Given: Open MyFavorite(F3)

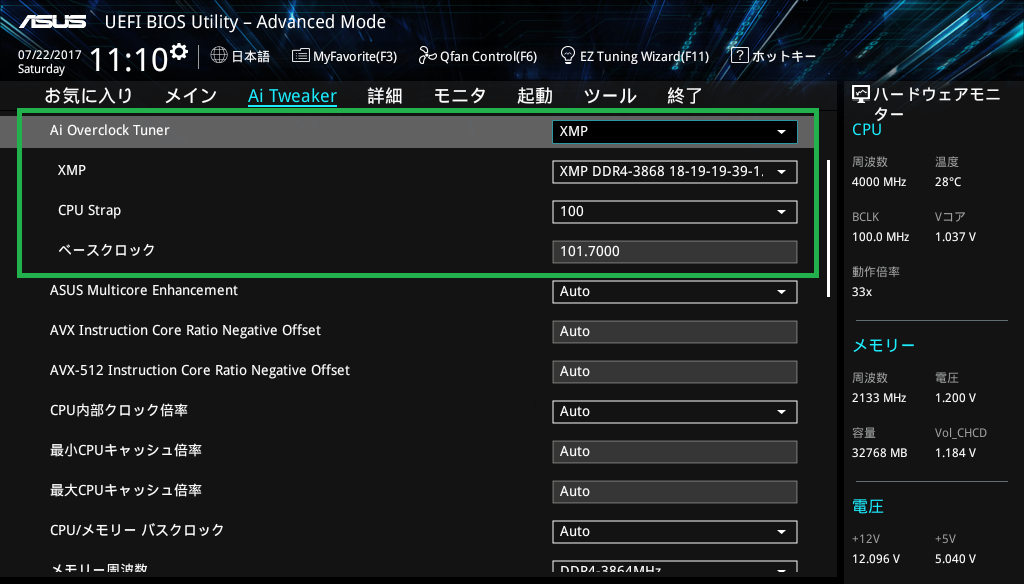Looking at the screenshot, I should tap(344, 56).
